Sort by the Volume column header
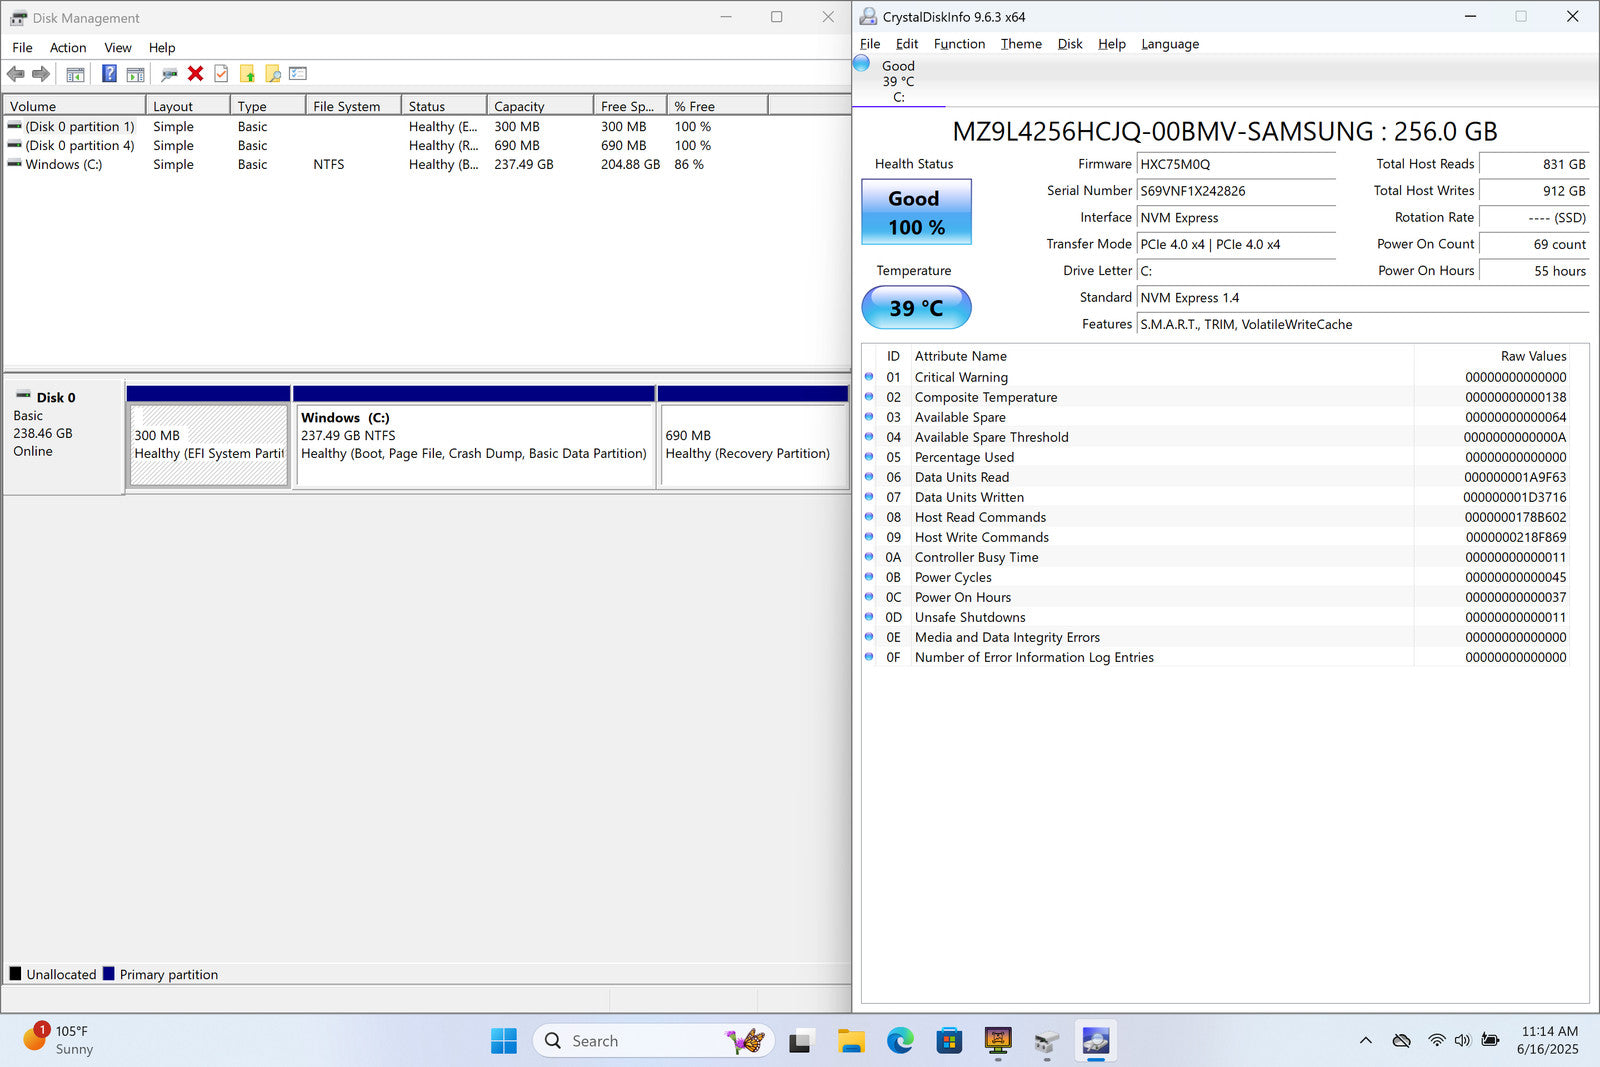The width and height of the screenshot is (1600, 1067). point(75,106)
